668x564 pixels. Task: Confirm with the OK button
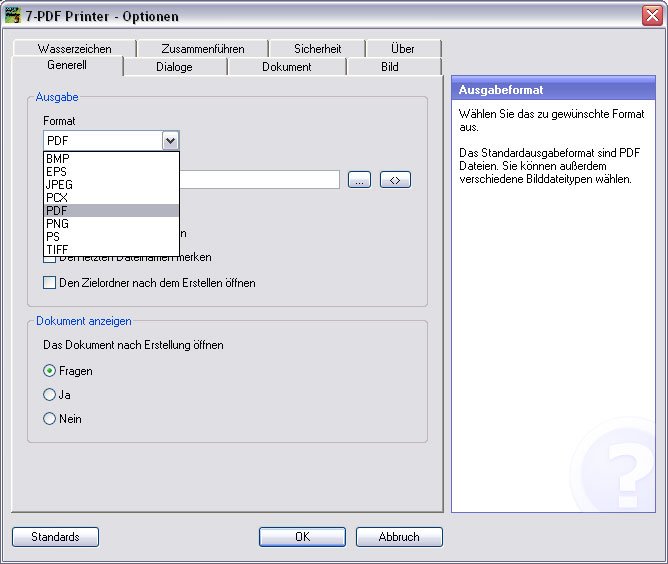[302, 537]
